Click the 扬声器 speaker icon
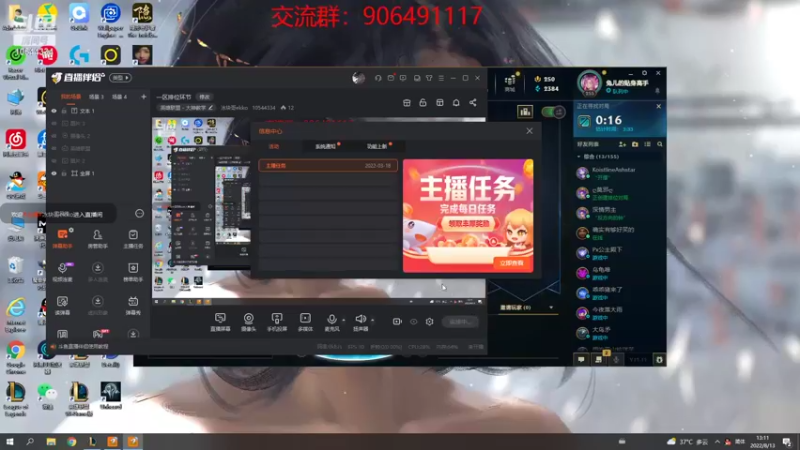 (x=360, y=319)
